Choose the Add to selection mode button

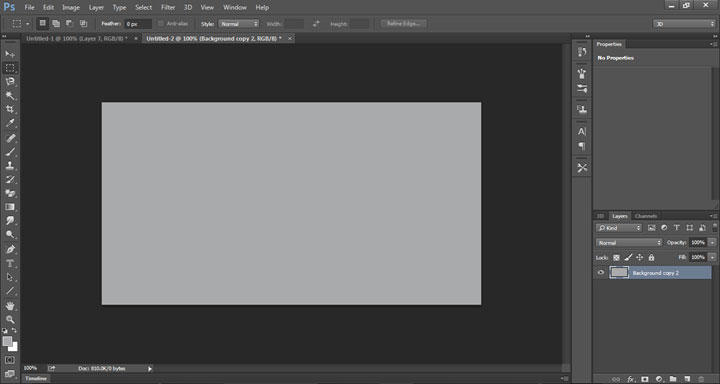[x=56, y=23]
